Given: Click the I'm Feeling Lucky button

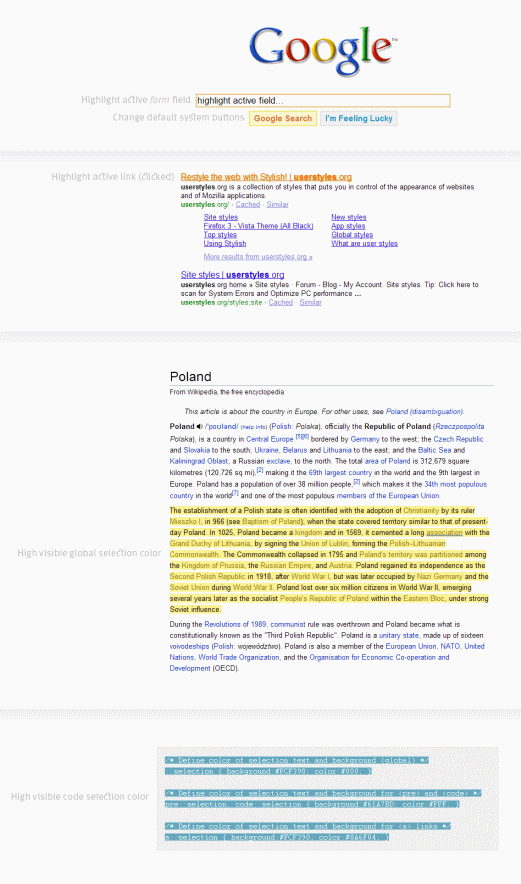Looking at the screenshot, I should (359, 118).
